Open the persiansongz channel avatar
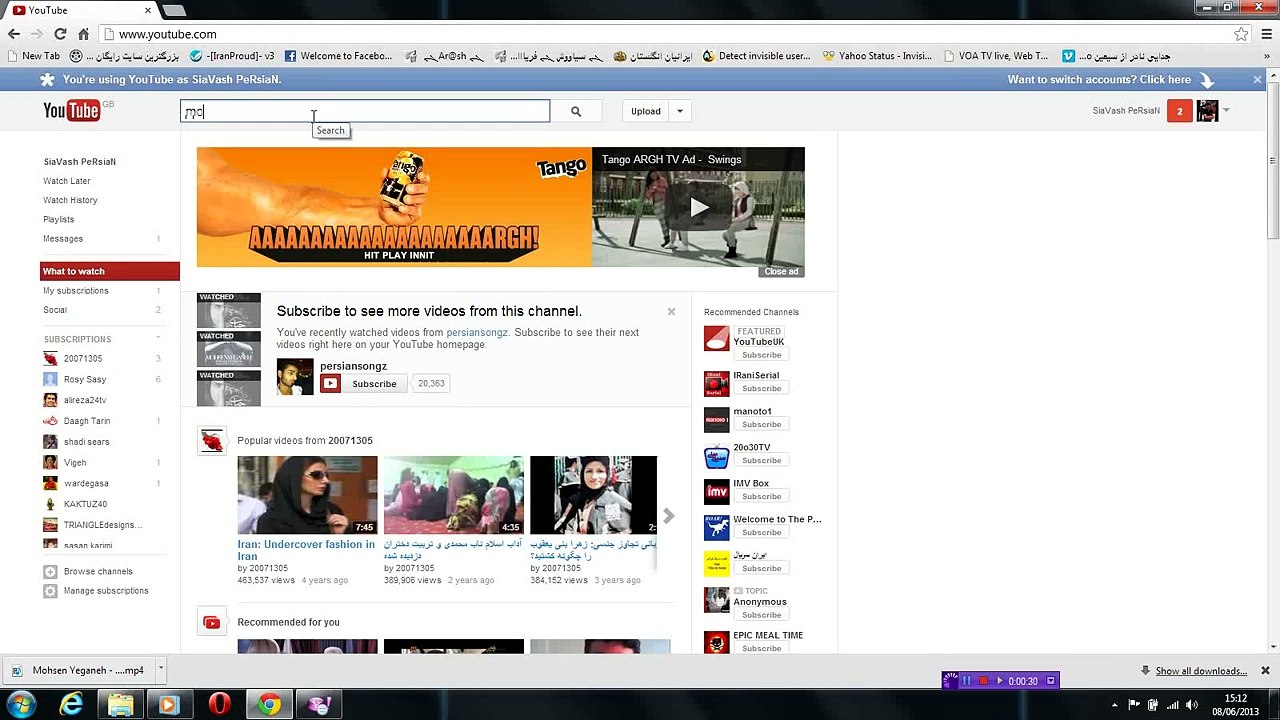Viewport: 1280px width, 720px height. tap(295, 376)
